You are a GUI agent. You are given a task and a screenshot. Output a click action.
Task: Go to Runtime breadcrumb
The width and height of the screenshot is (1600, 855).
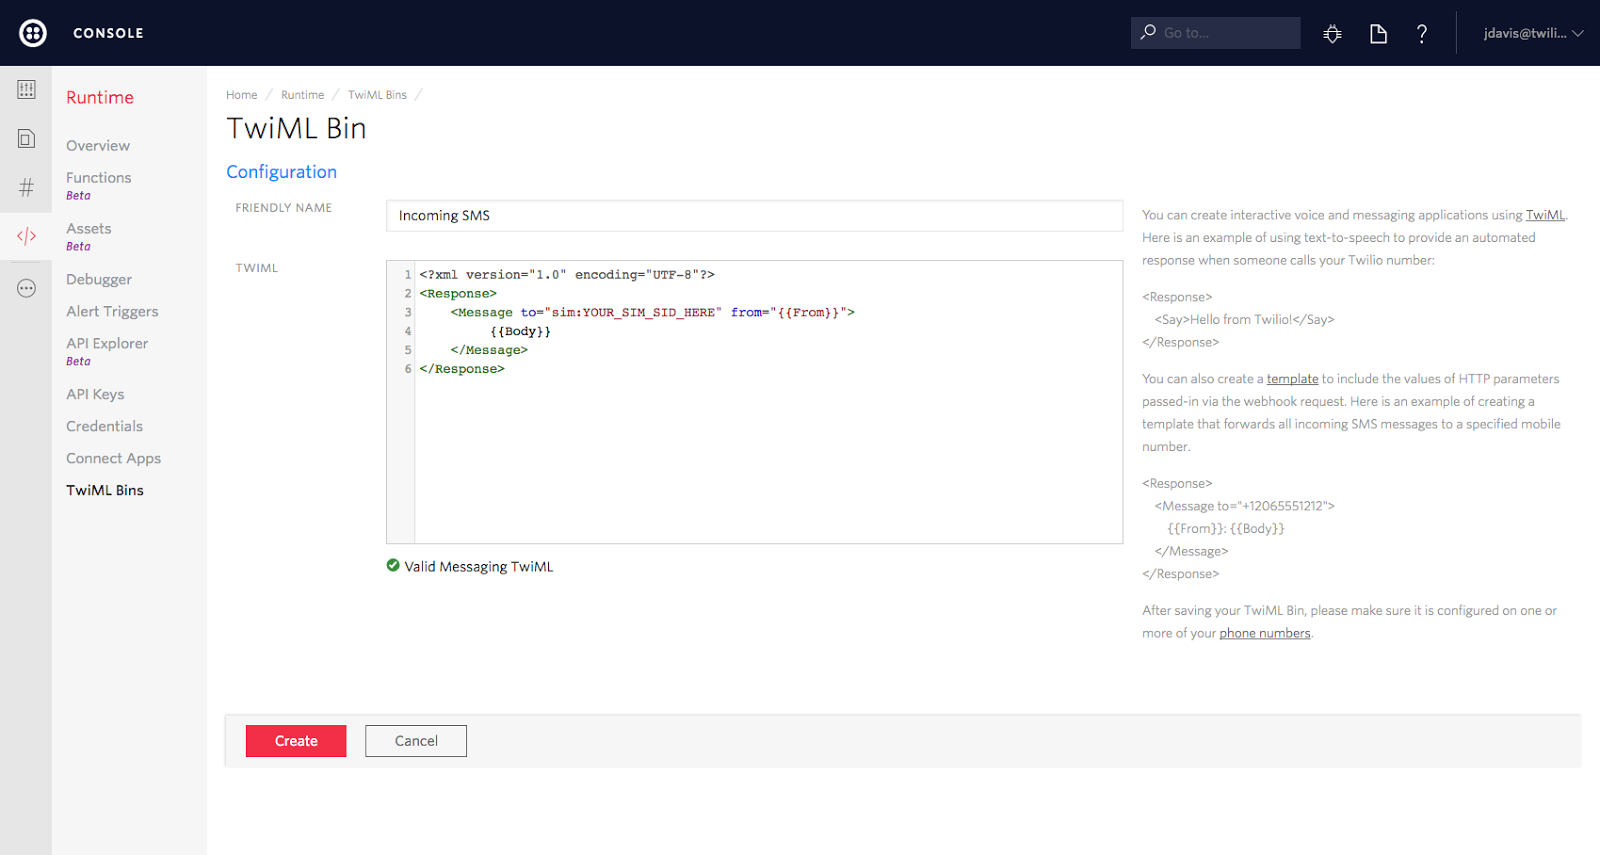point(302,95)
